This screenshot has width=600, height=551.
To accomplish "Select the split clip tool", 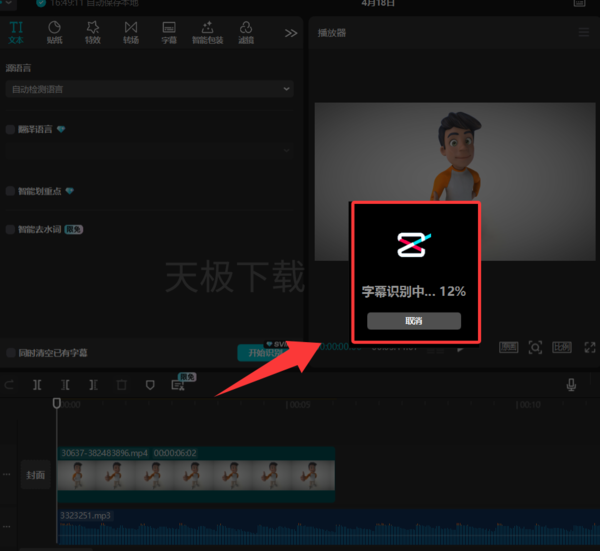I will coord(37,385).
